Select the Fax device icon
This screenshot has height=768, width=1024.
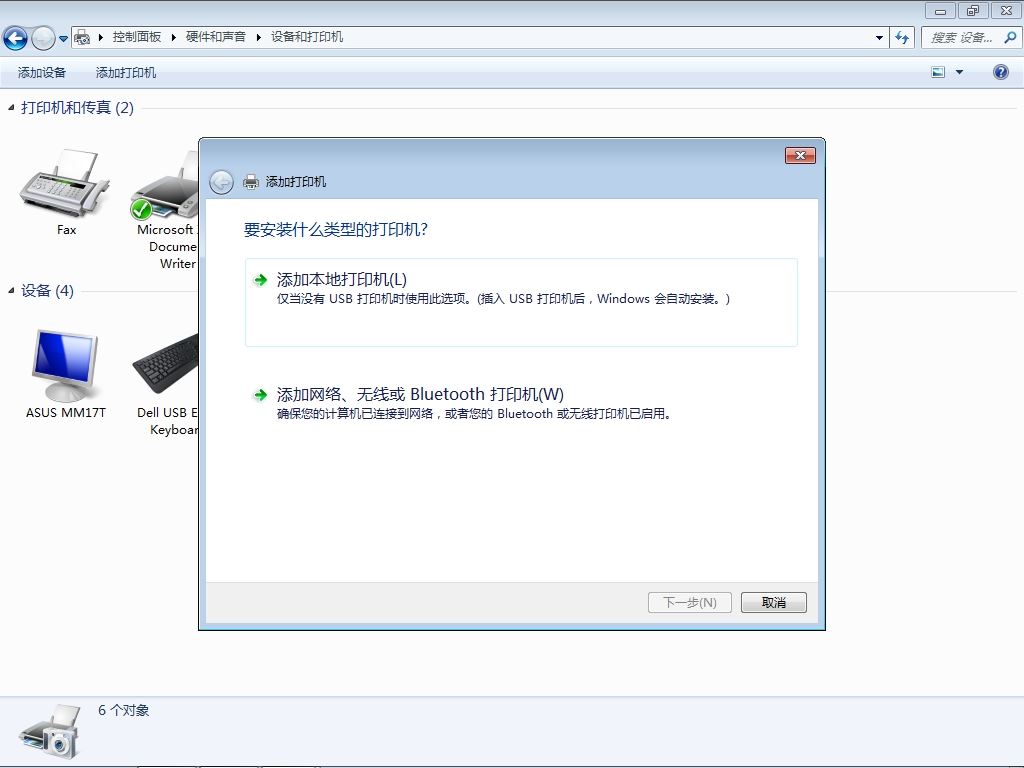click(x=64, y=183)
